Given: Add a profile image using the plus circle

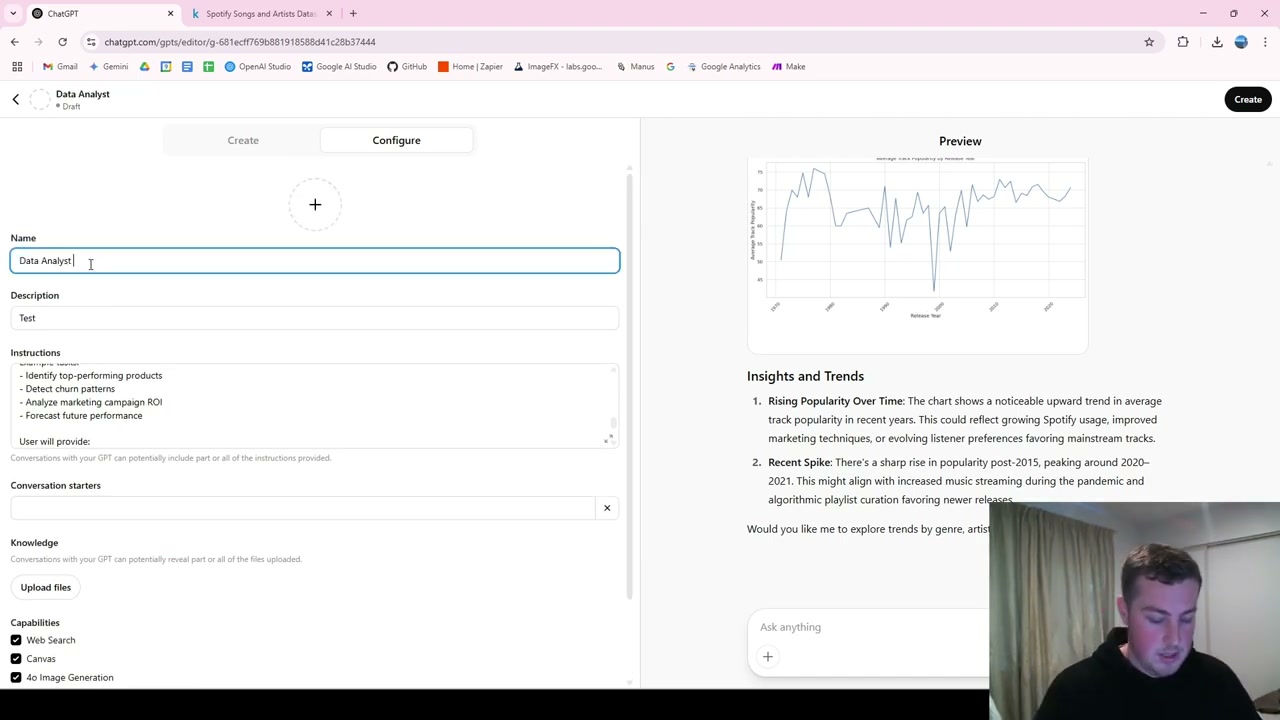Looking at the screenshot, I should point(315,204).
